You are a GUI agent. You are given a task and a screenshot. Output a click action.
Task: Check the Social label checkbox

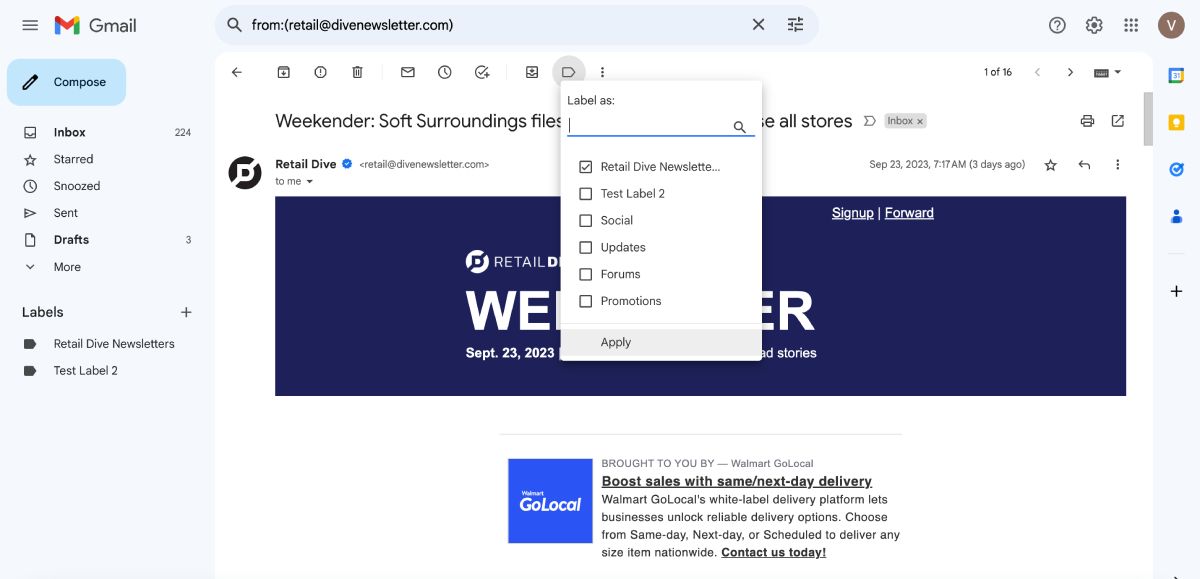[x=585, y=220]
